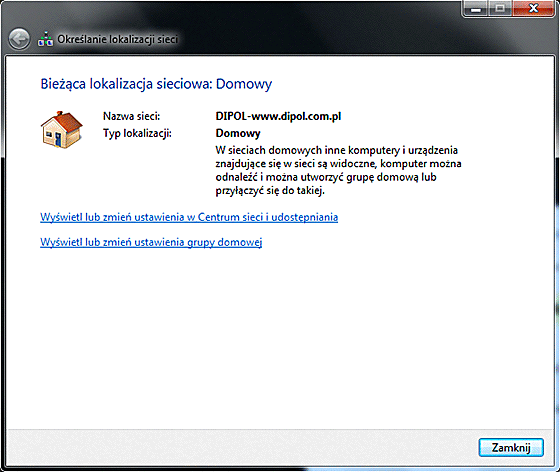The image size is (560, 472).
Task: Open the grupy domowej settings link
Action: coord(151,242)
